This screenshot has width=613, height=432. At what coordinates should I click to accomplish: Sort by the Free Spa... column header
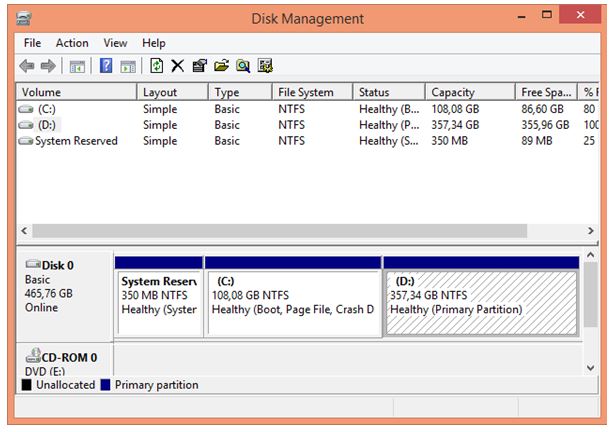tap(547, 92)
